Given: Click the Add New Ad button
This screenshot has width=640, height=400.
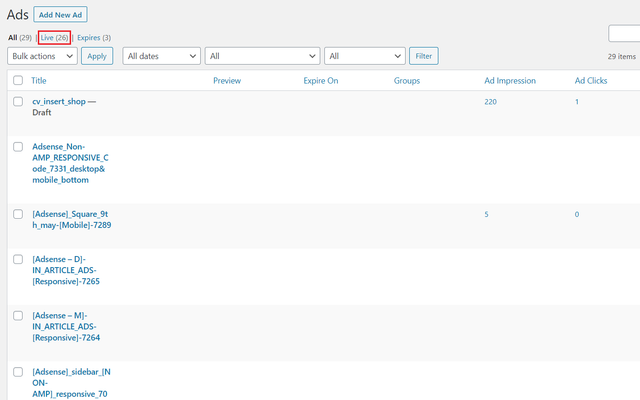Looking at the screenshot, I should click(x=60, y=15).
